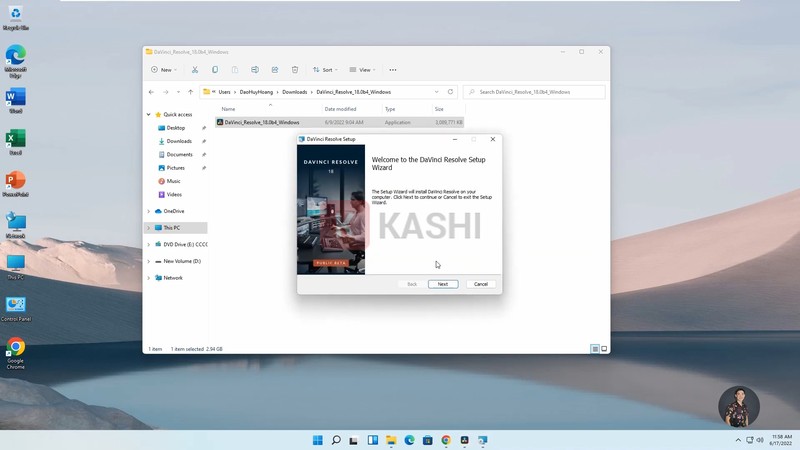Expand the OneDrive tree node
The height and width of the screenshot is (450, 800).
[149, 211]
